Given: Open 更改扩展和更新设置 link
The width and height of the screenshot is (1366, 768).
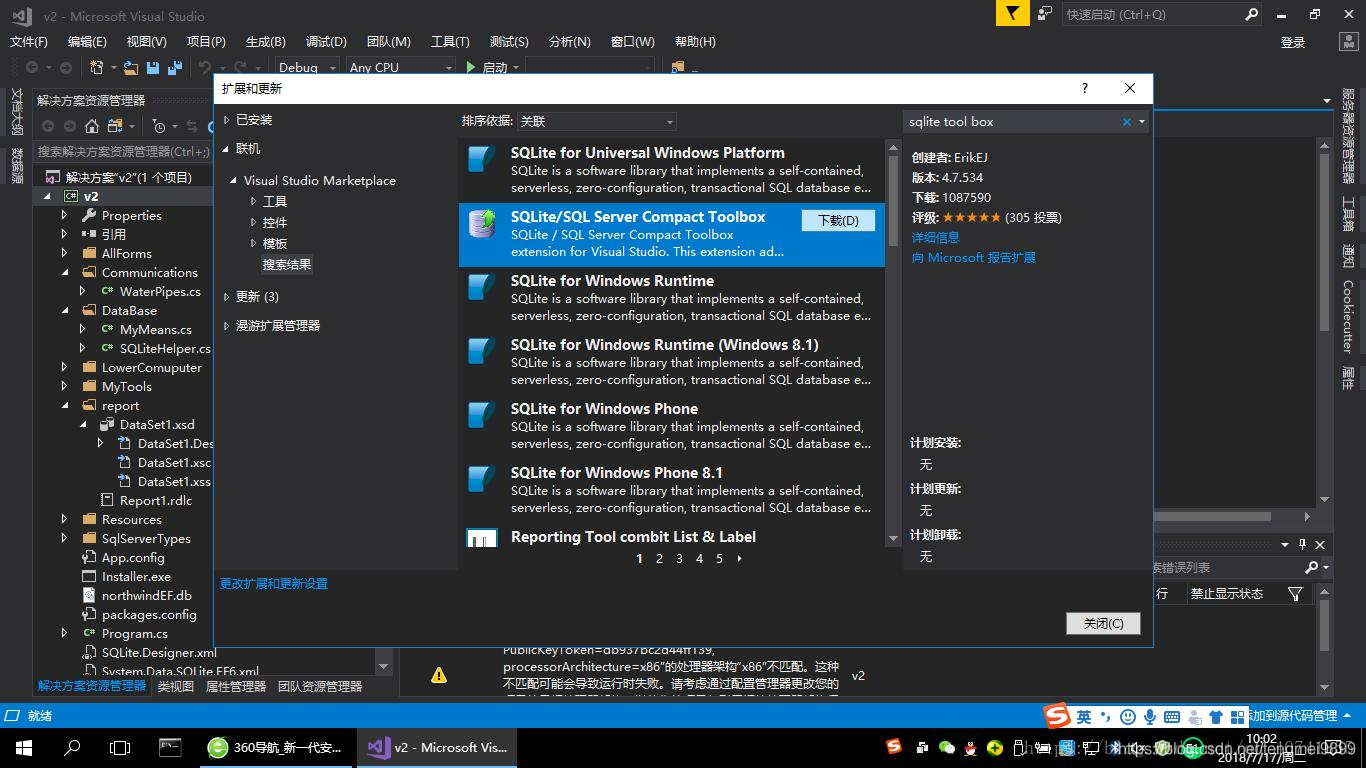Looking at the screenshot, I should 274,584.
